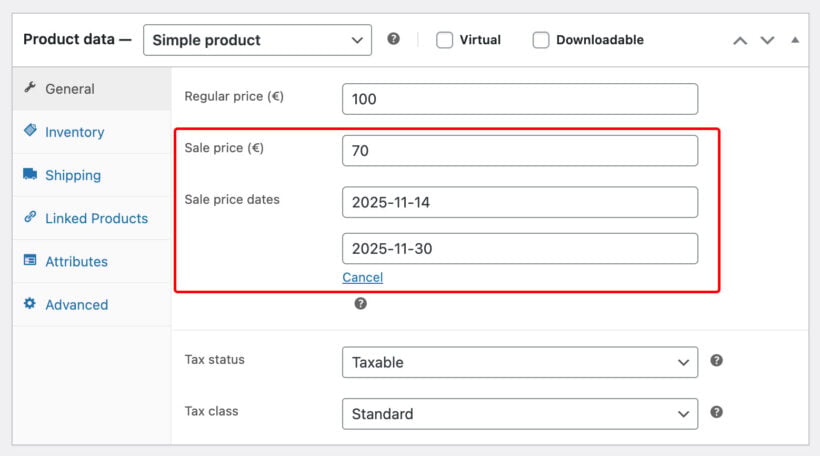The width and height of the screenshot is (820, 456).
Task: Click the General tab wrench icon
Action: point(30,87)
